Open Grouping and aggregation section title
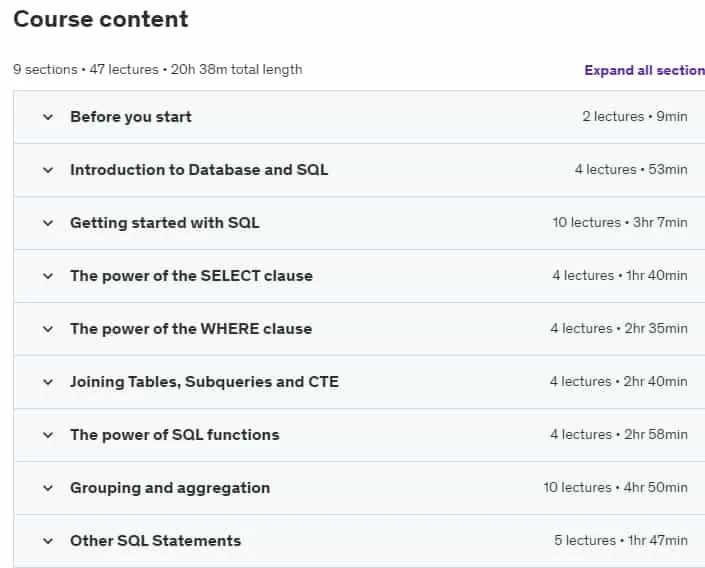 (170, 488)
